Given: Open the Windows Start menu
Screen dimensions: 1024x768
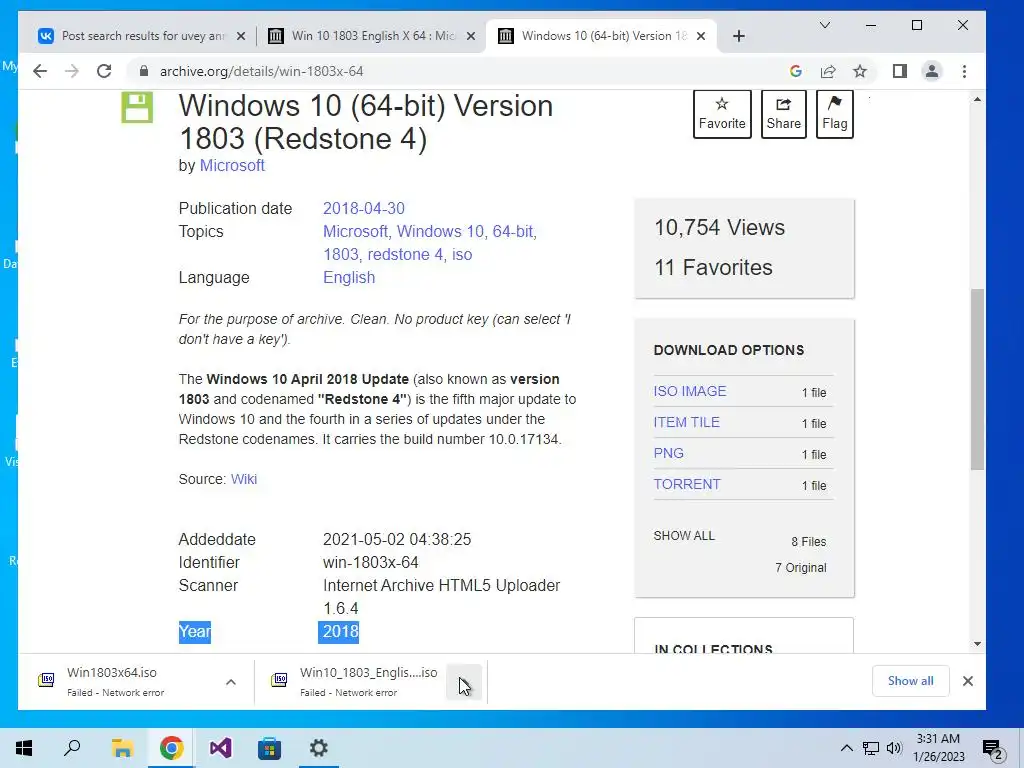Looking at the screenshot, I should pos(24,748).
